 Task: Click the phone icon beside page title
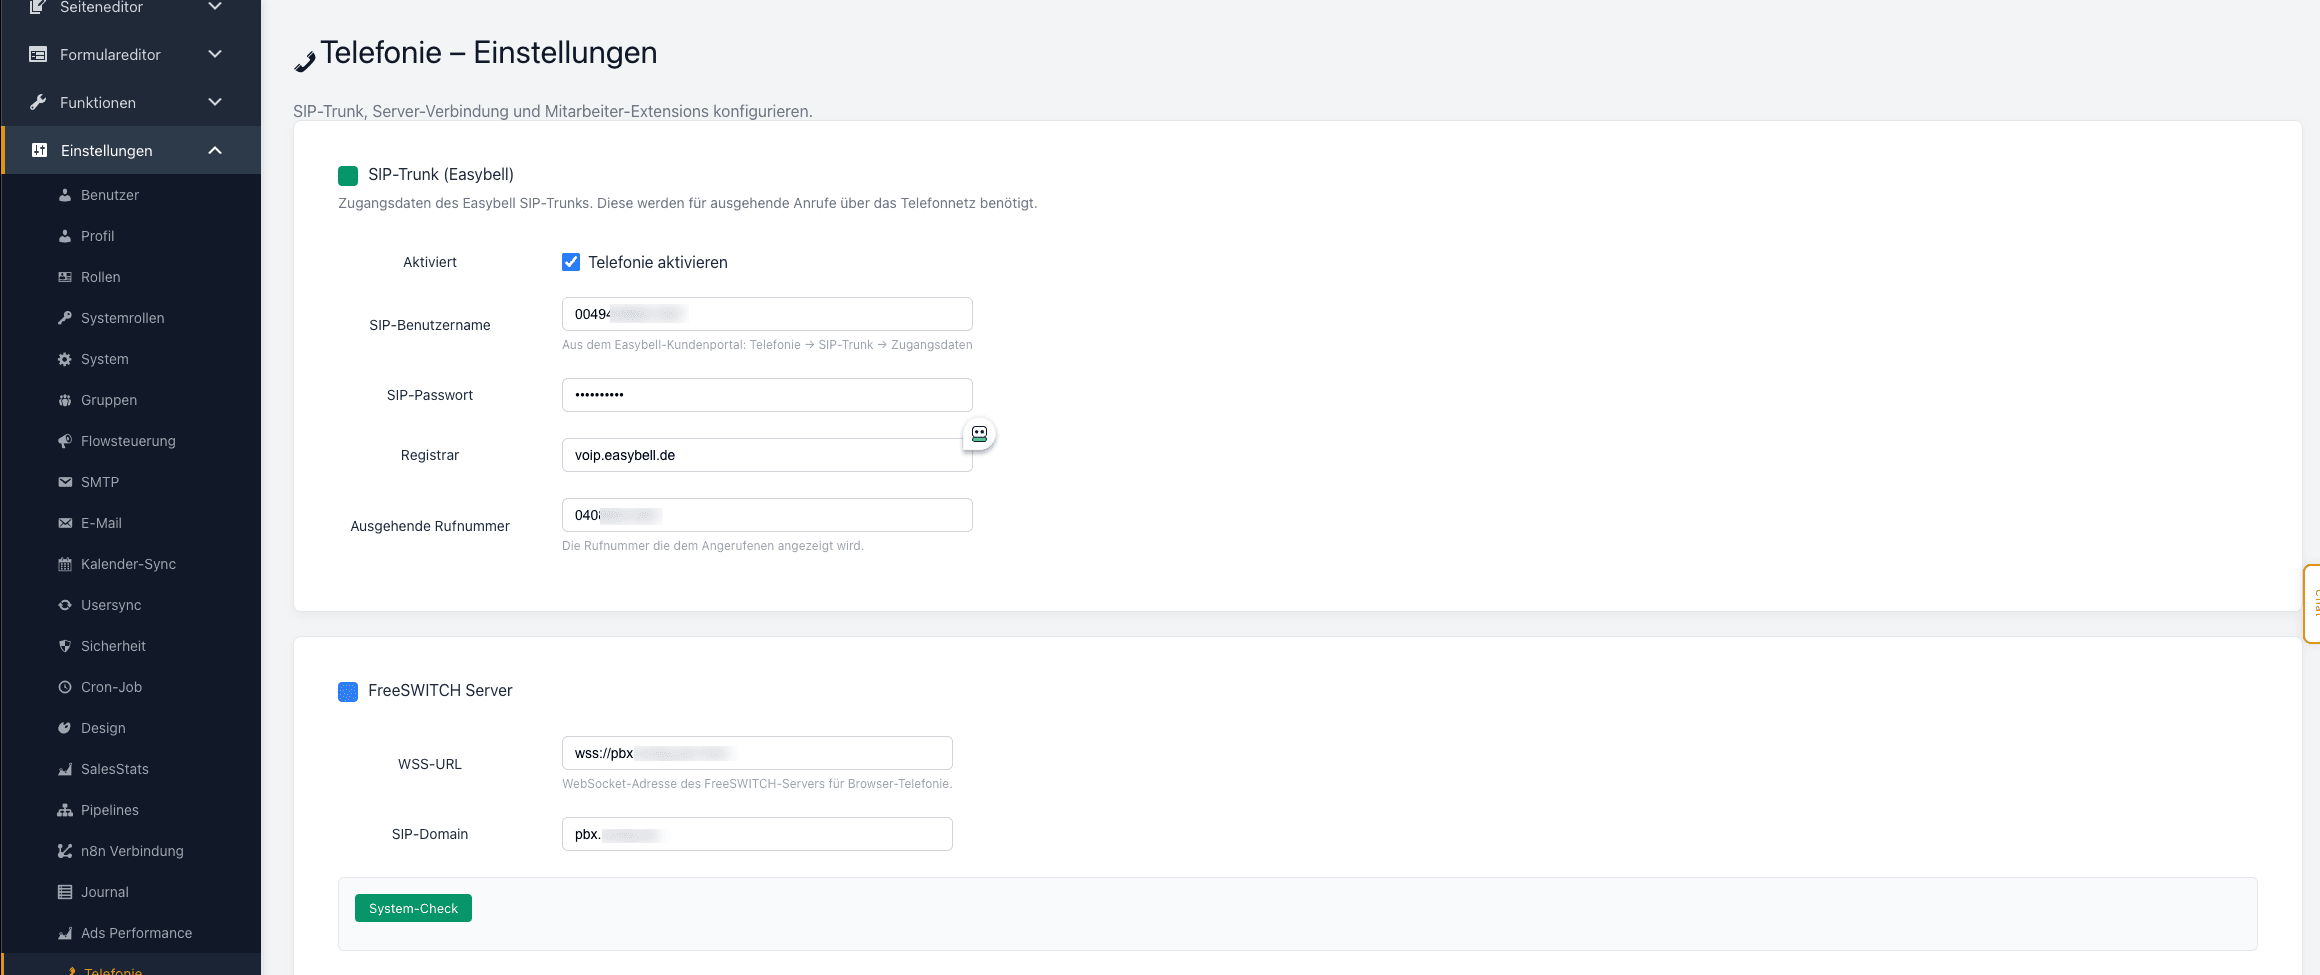pyautogui.click(x=305, y=62)
